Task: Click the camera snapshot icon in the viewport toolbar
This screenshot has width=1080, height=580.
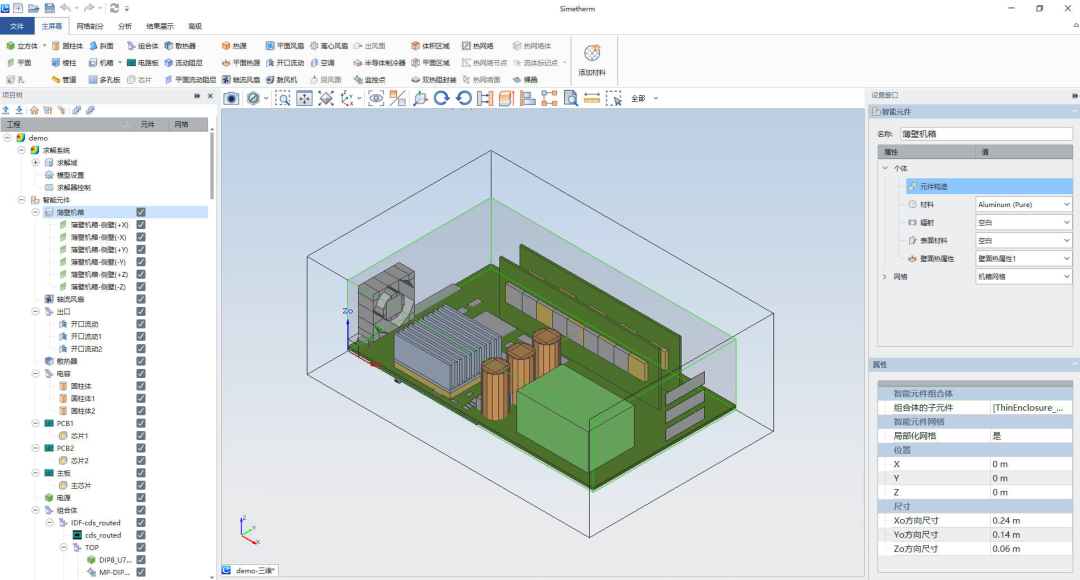Action: 231,98
